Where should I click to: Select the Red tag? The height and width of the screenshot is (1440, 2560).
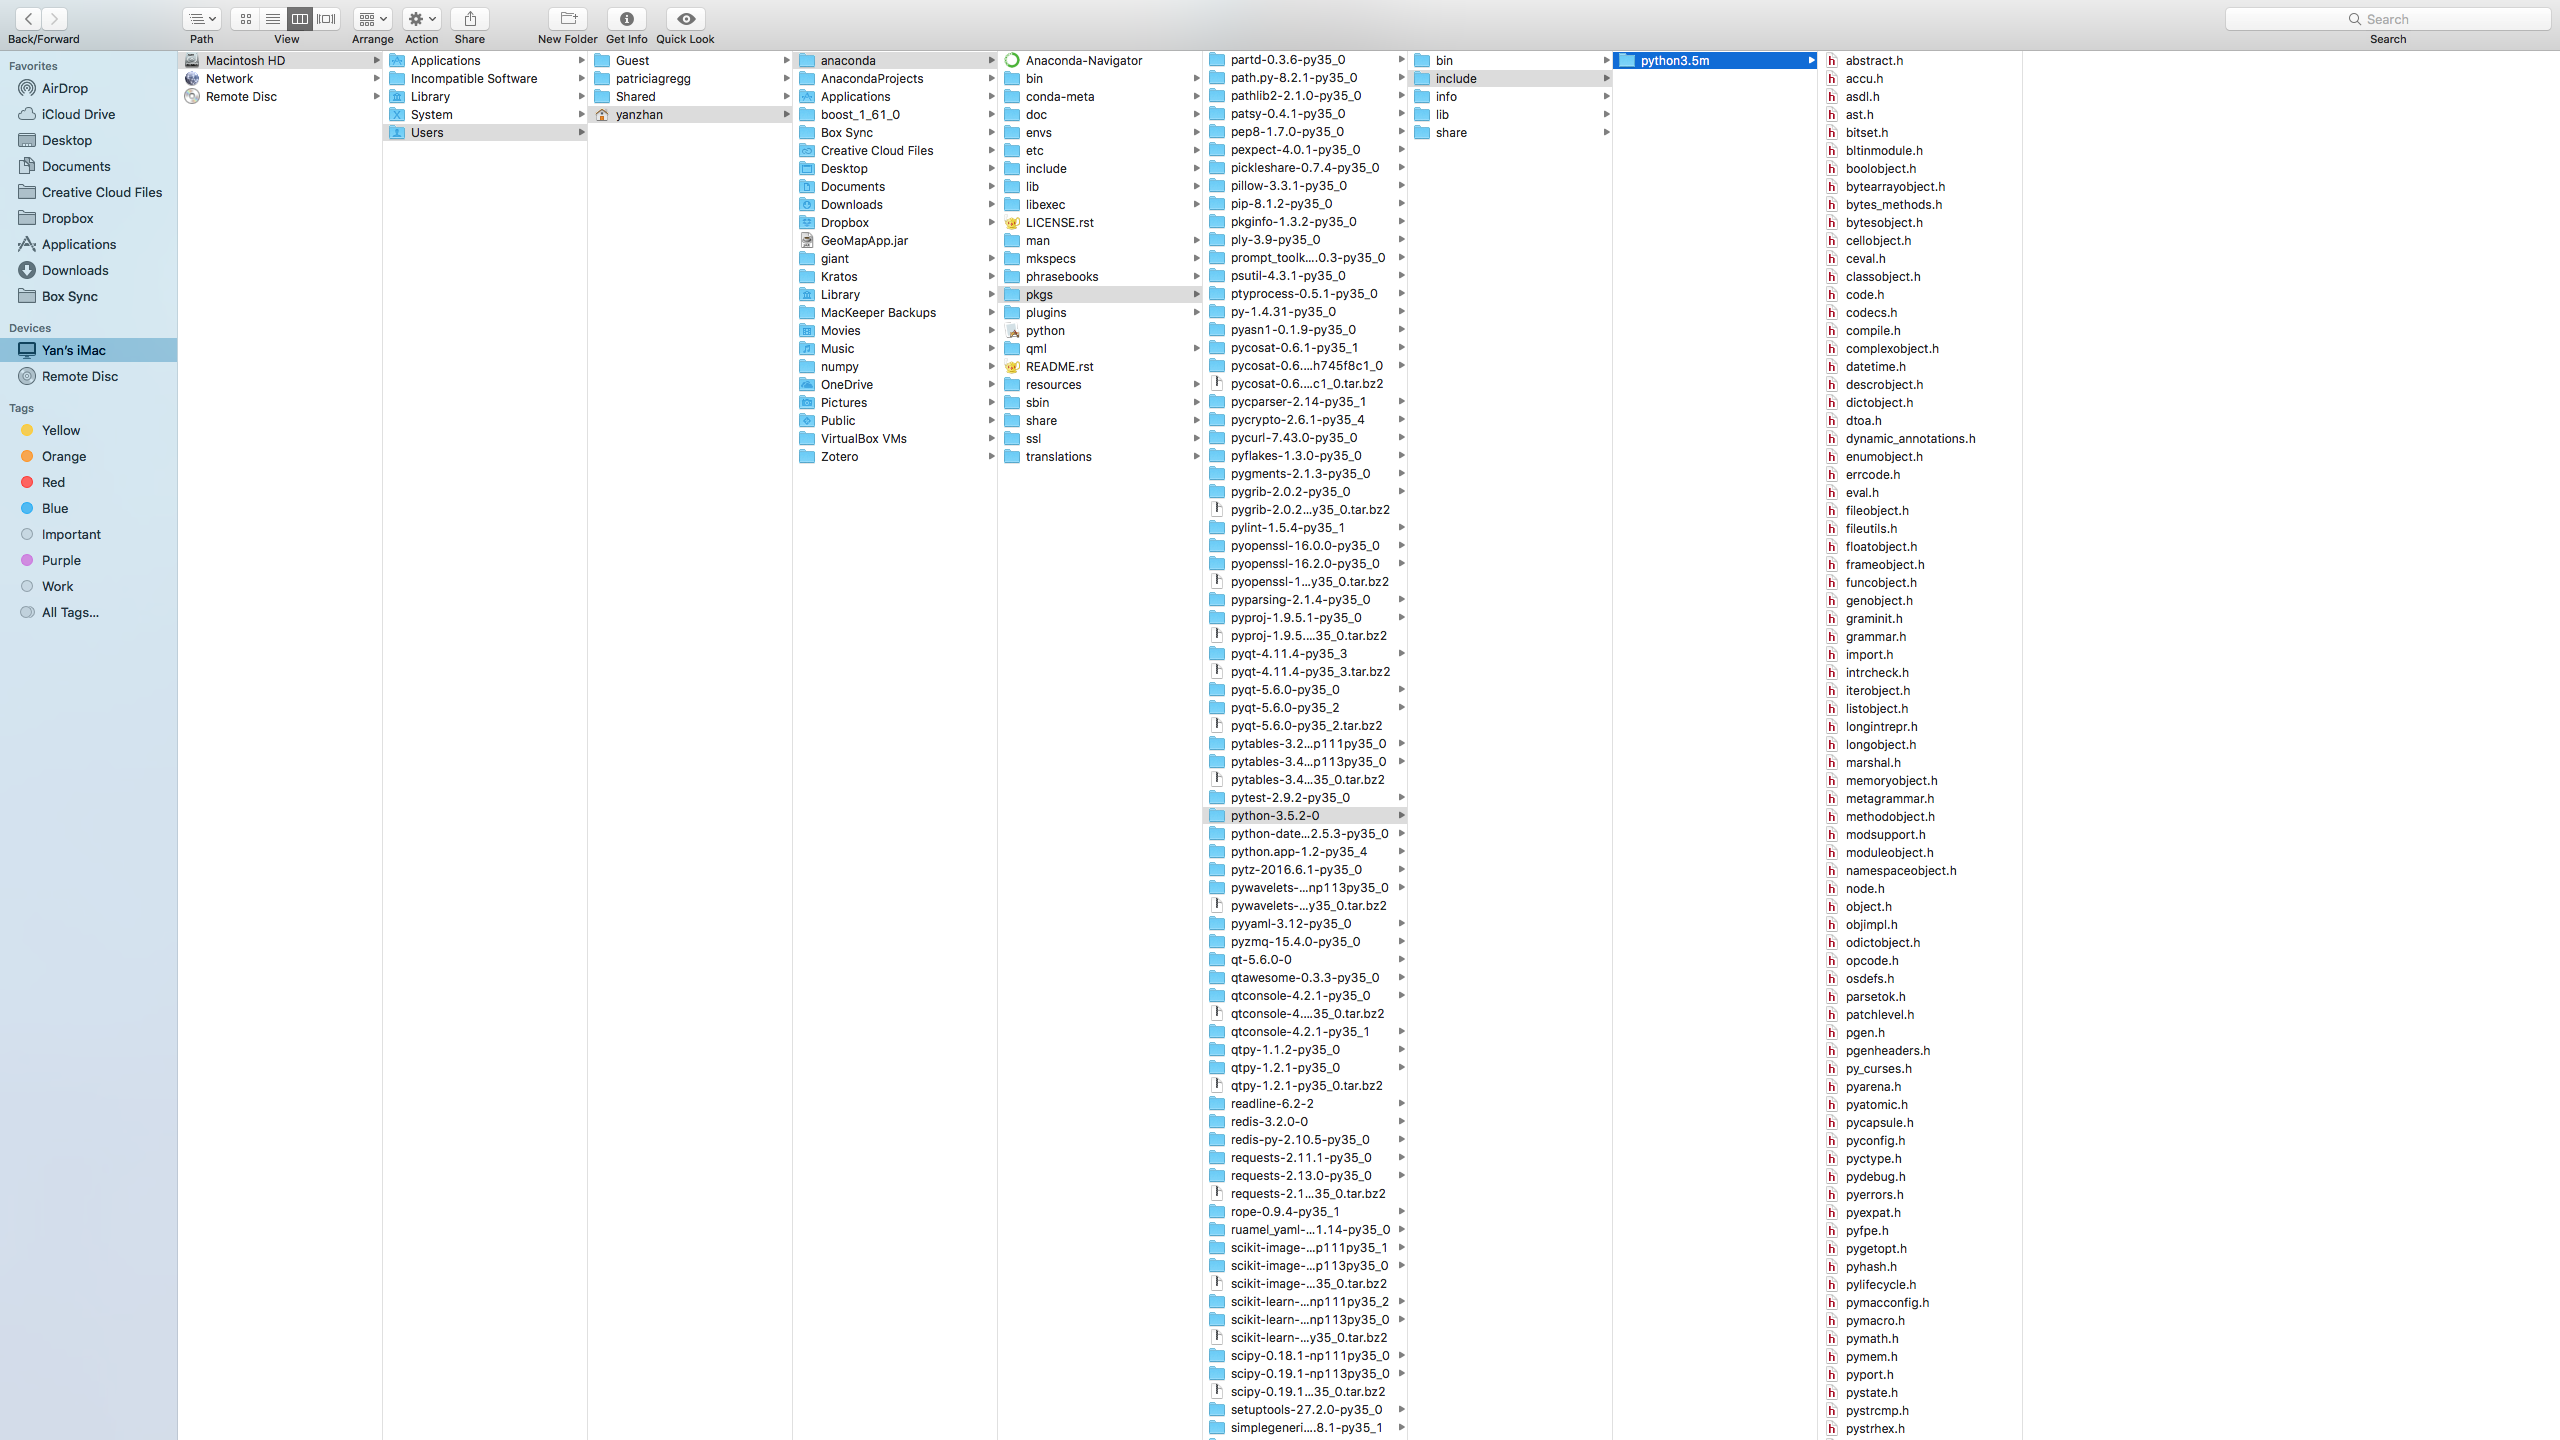[x=88, y=482]
